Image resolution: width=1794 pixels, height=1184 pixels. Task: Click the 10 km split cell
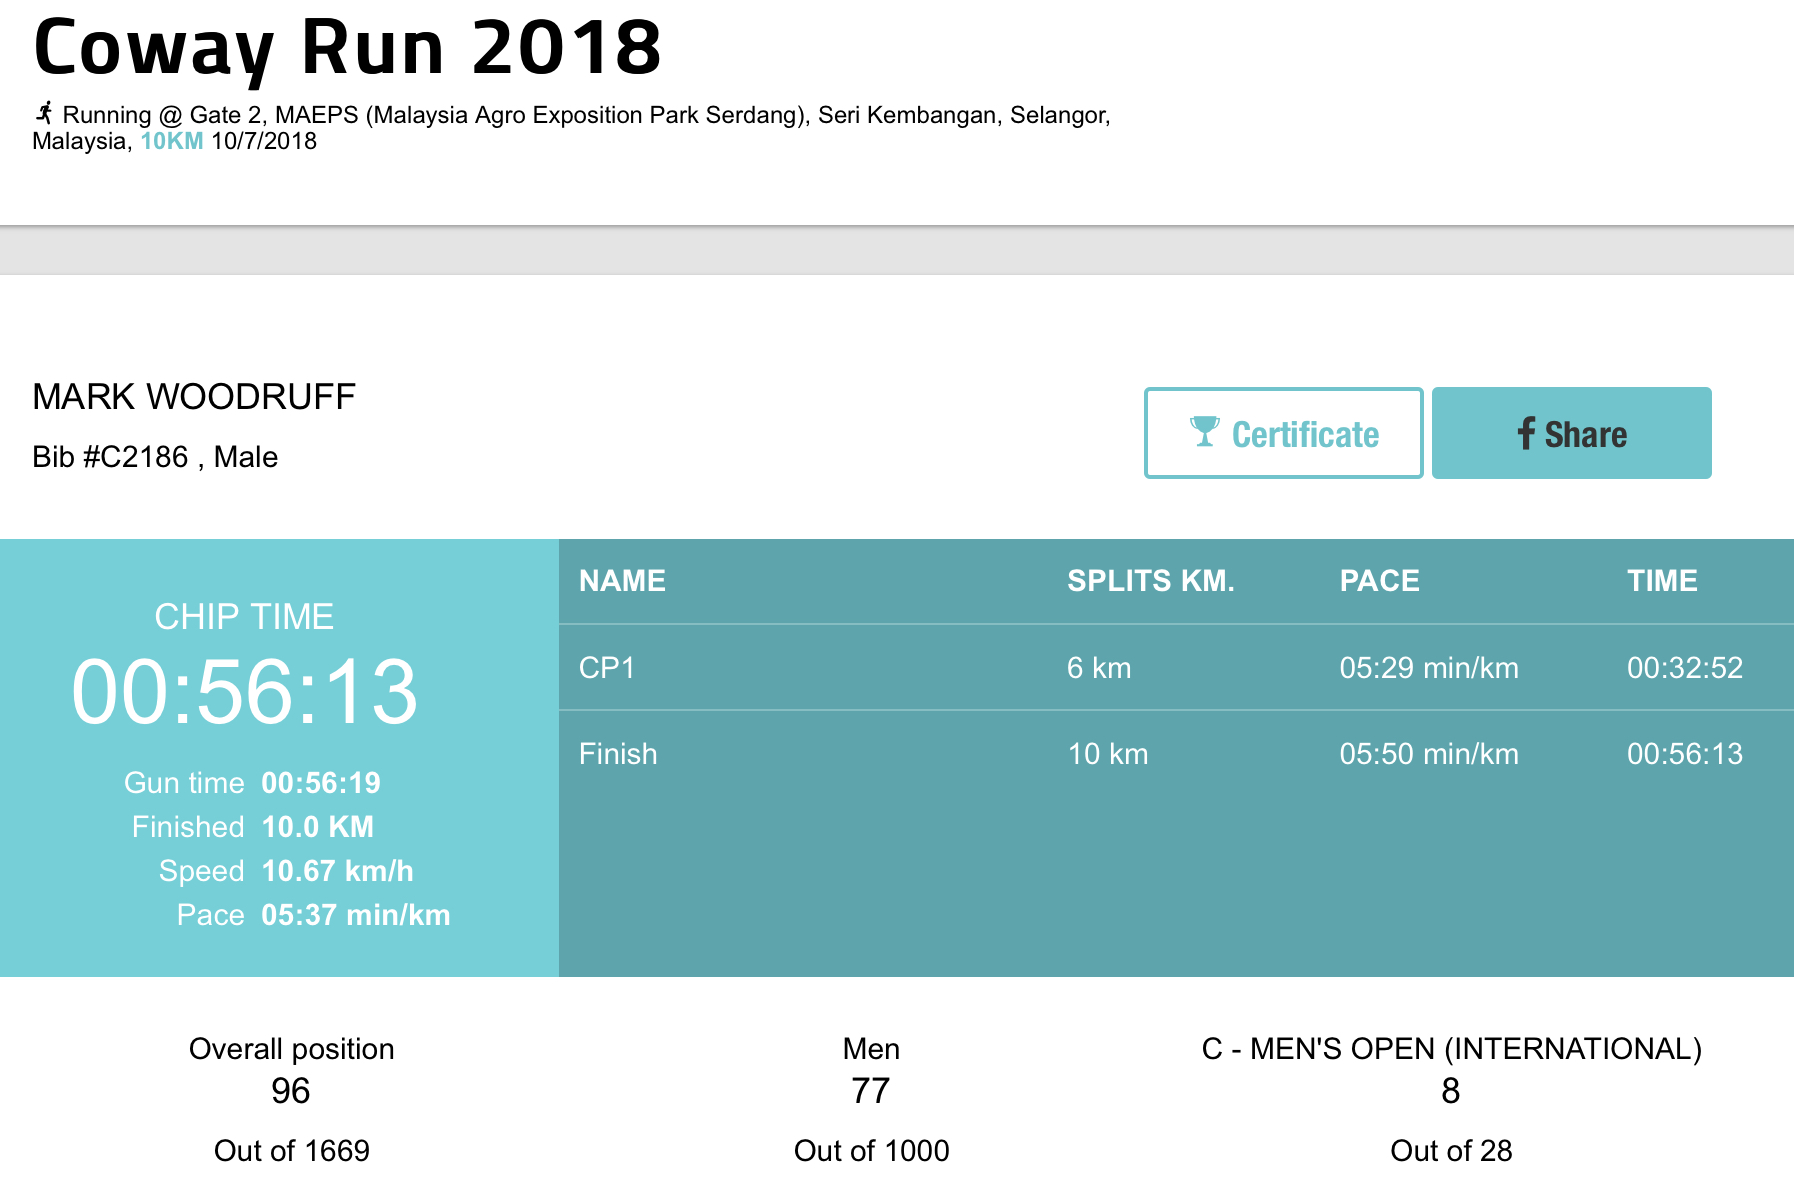click(x=1108, y=754)
